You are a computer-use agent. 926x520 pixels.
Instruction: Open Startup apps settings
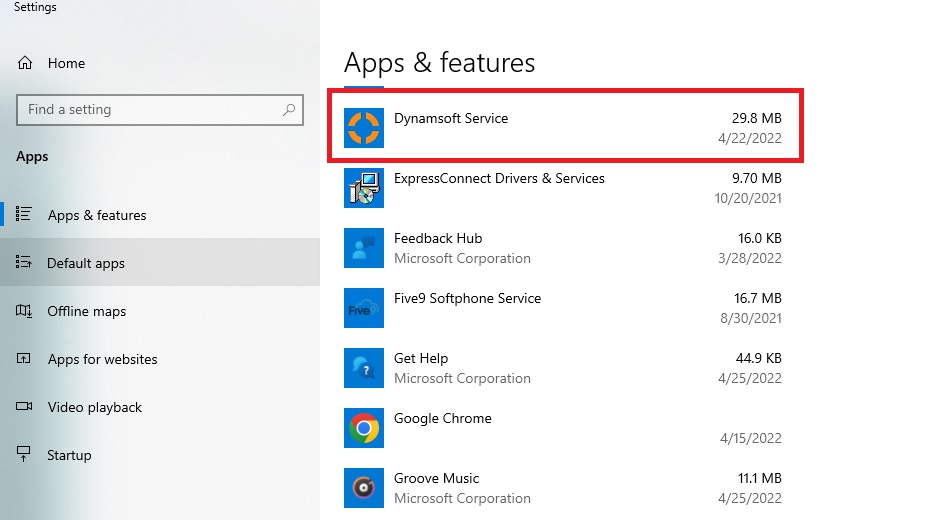point(69,455)
